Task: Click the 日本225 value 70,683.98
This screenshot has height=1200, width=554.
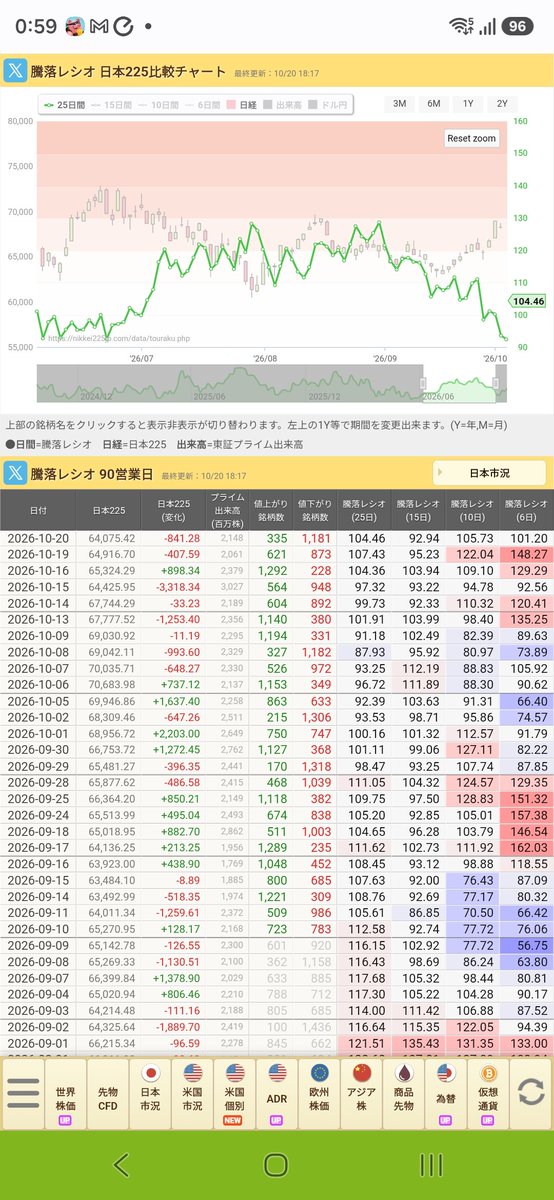Action: (112, 684)
